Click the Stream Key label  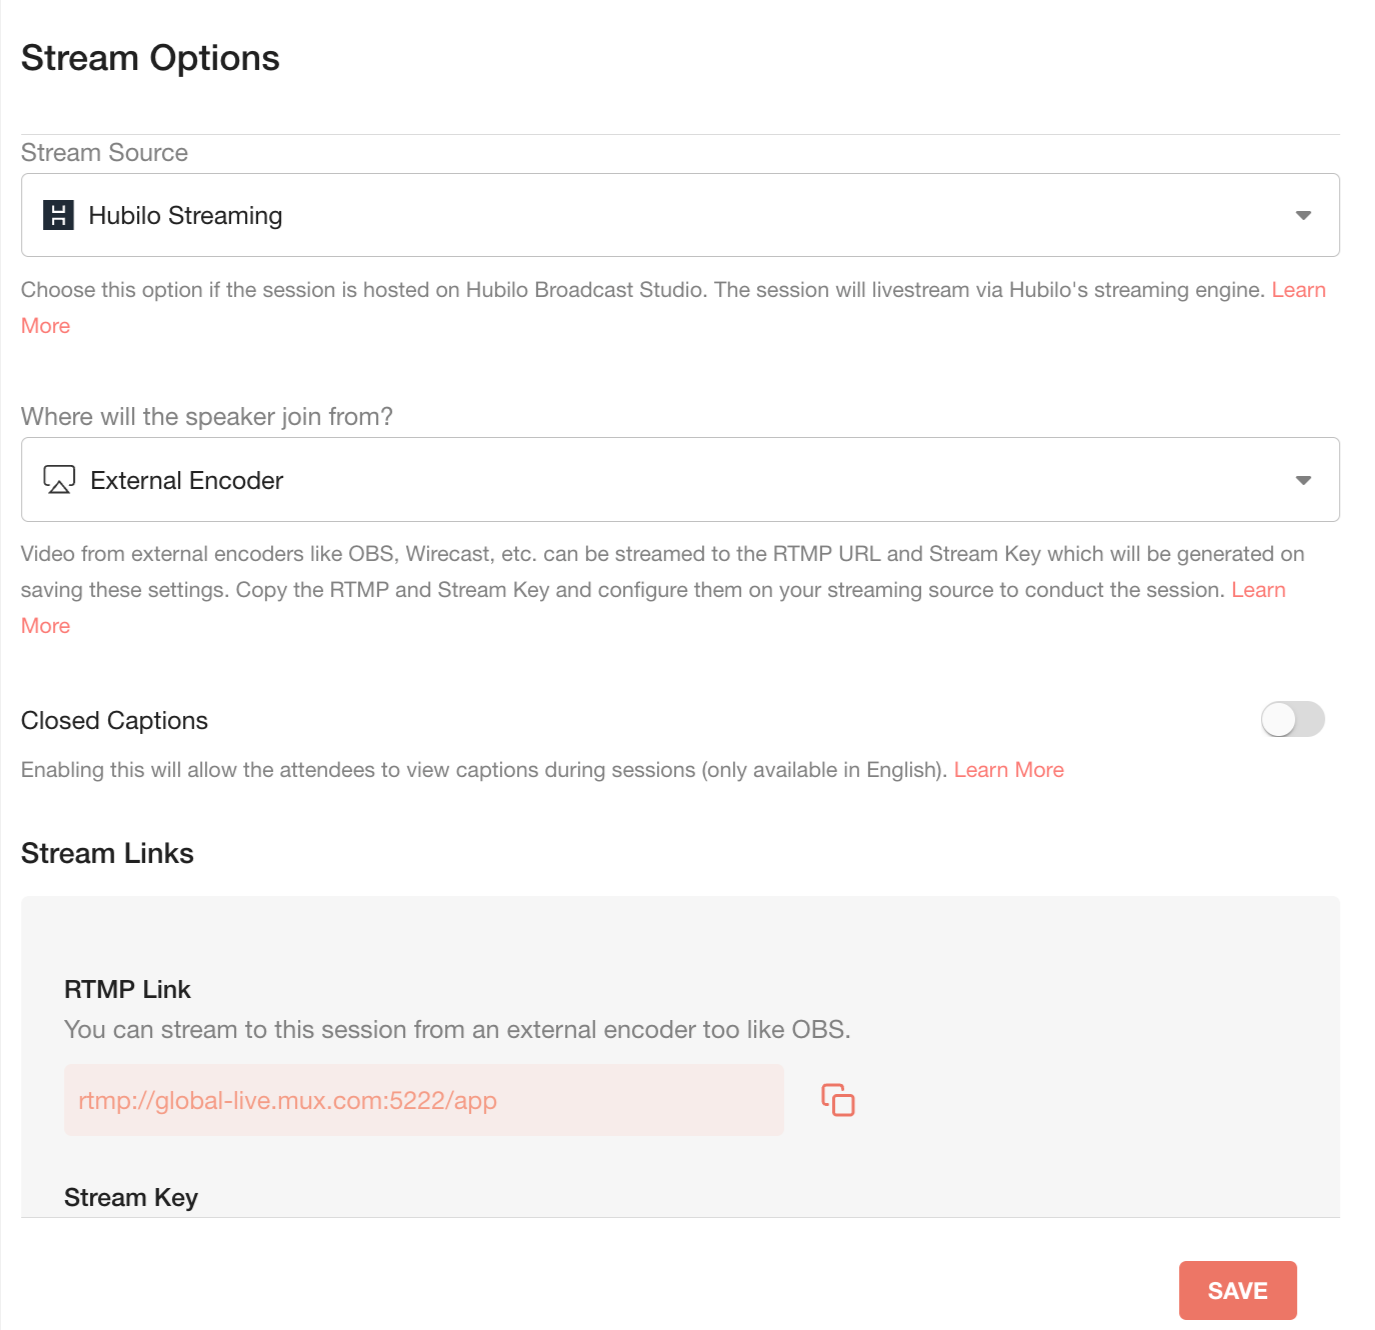131,1197
